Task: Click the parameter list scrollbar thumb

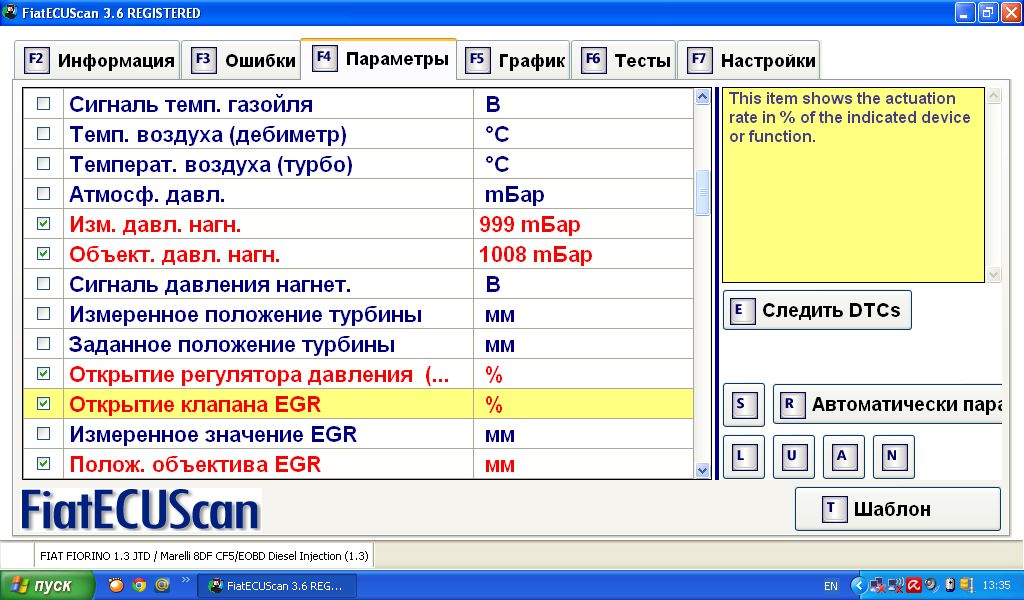Action: coord(702,192)
